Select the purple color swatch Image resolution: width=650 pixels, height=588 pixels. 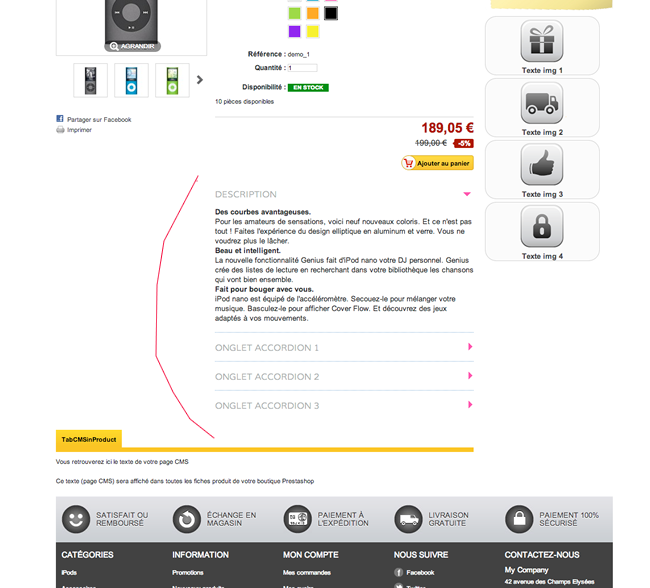(294, 32)
